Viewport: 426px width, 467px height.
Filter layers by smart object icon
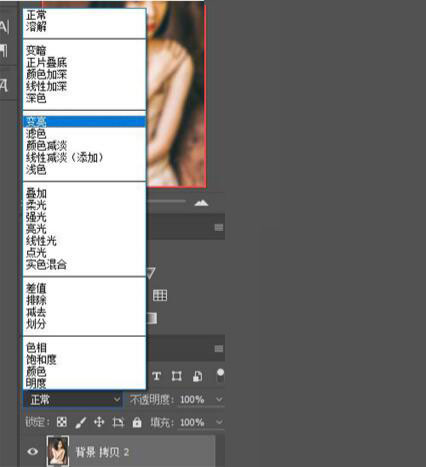pyautogui.click(x=197, y=376)
